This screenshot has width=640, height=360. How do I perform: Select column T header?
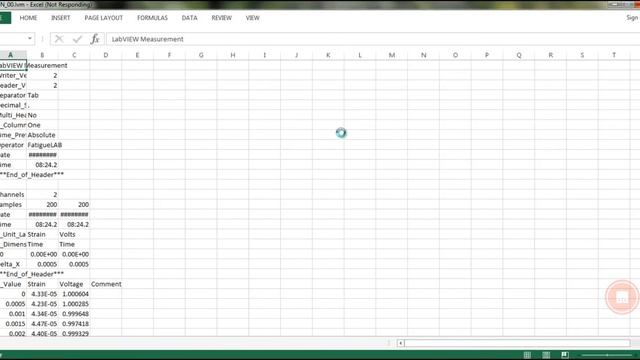[x=614, y=55]
